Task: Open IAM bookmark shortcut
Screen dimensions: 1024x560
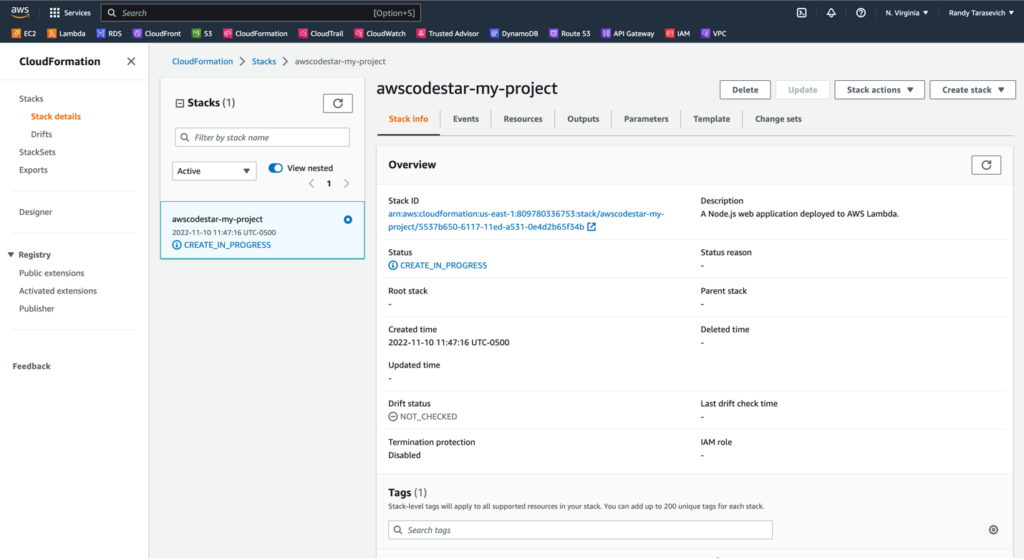Action: tap(677, 33)
